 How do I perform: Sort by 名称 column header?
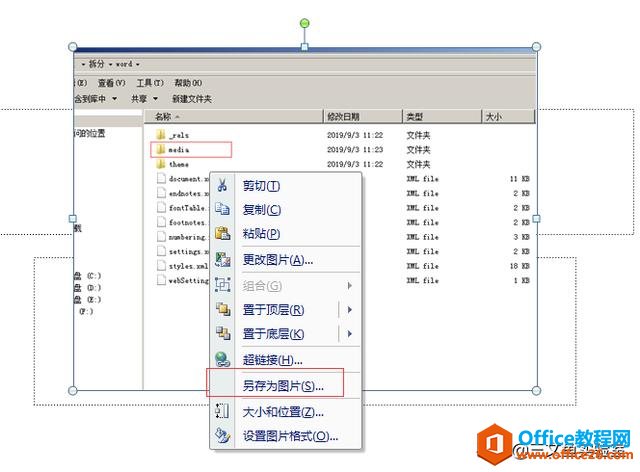pyautogui.click(x=234, y=117)
